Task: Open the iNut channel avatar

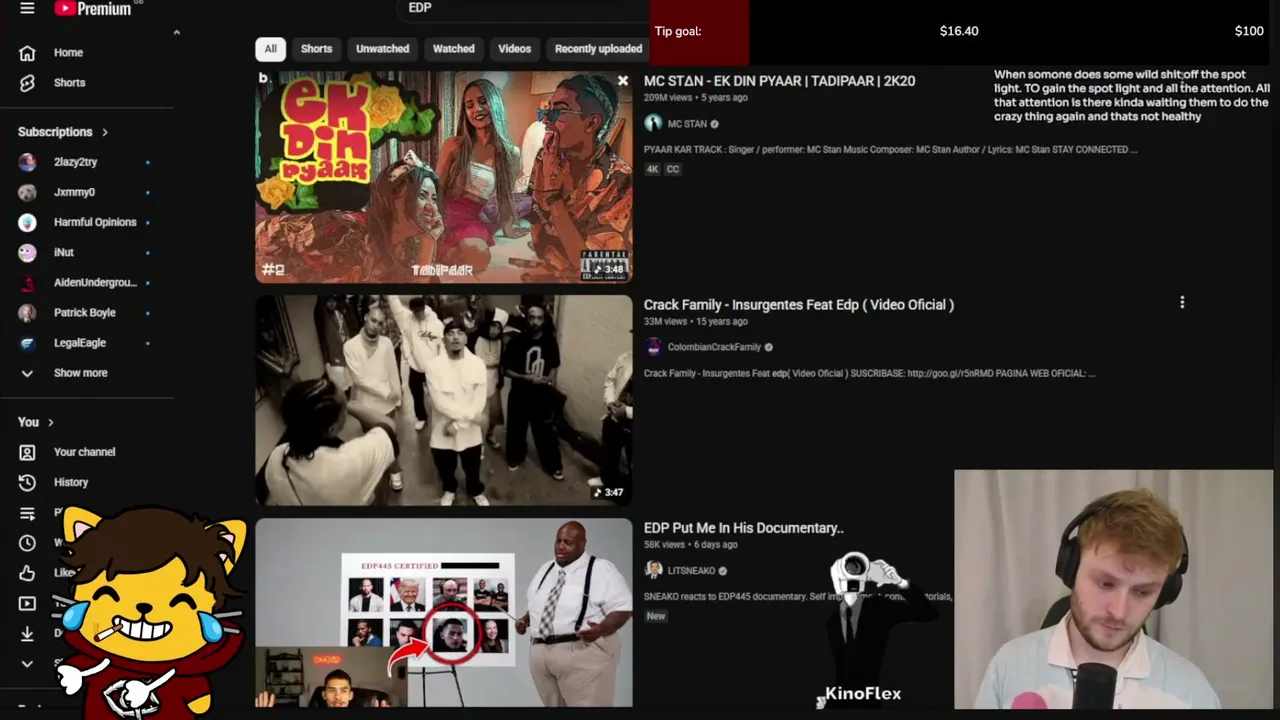Action: click(27, 252)
